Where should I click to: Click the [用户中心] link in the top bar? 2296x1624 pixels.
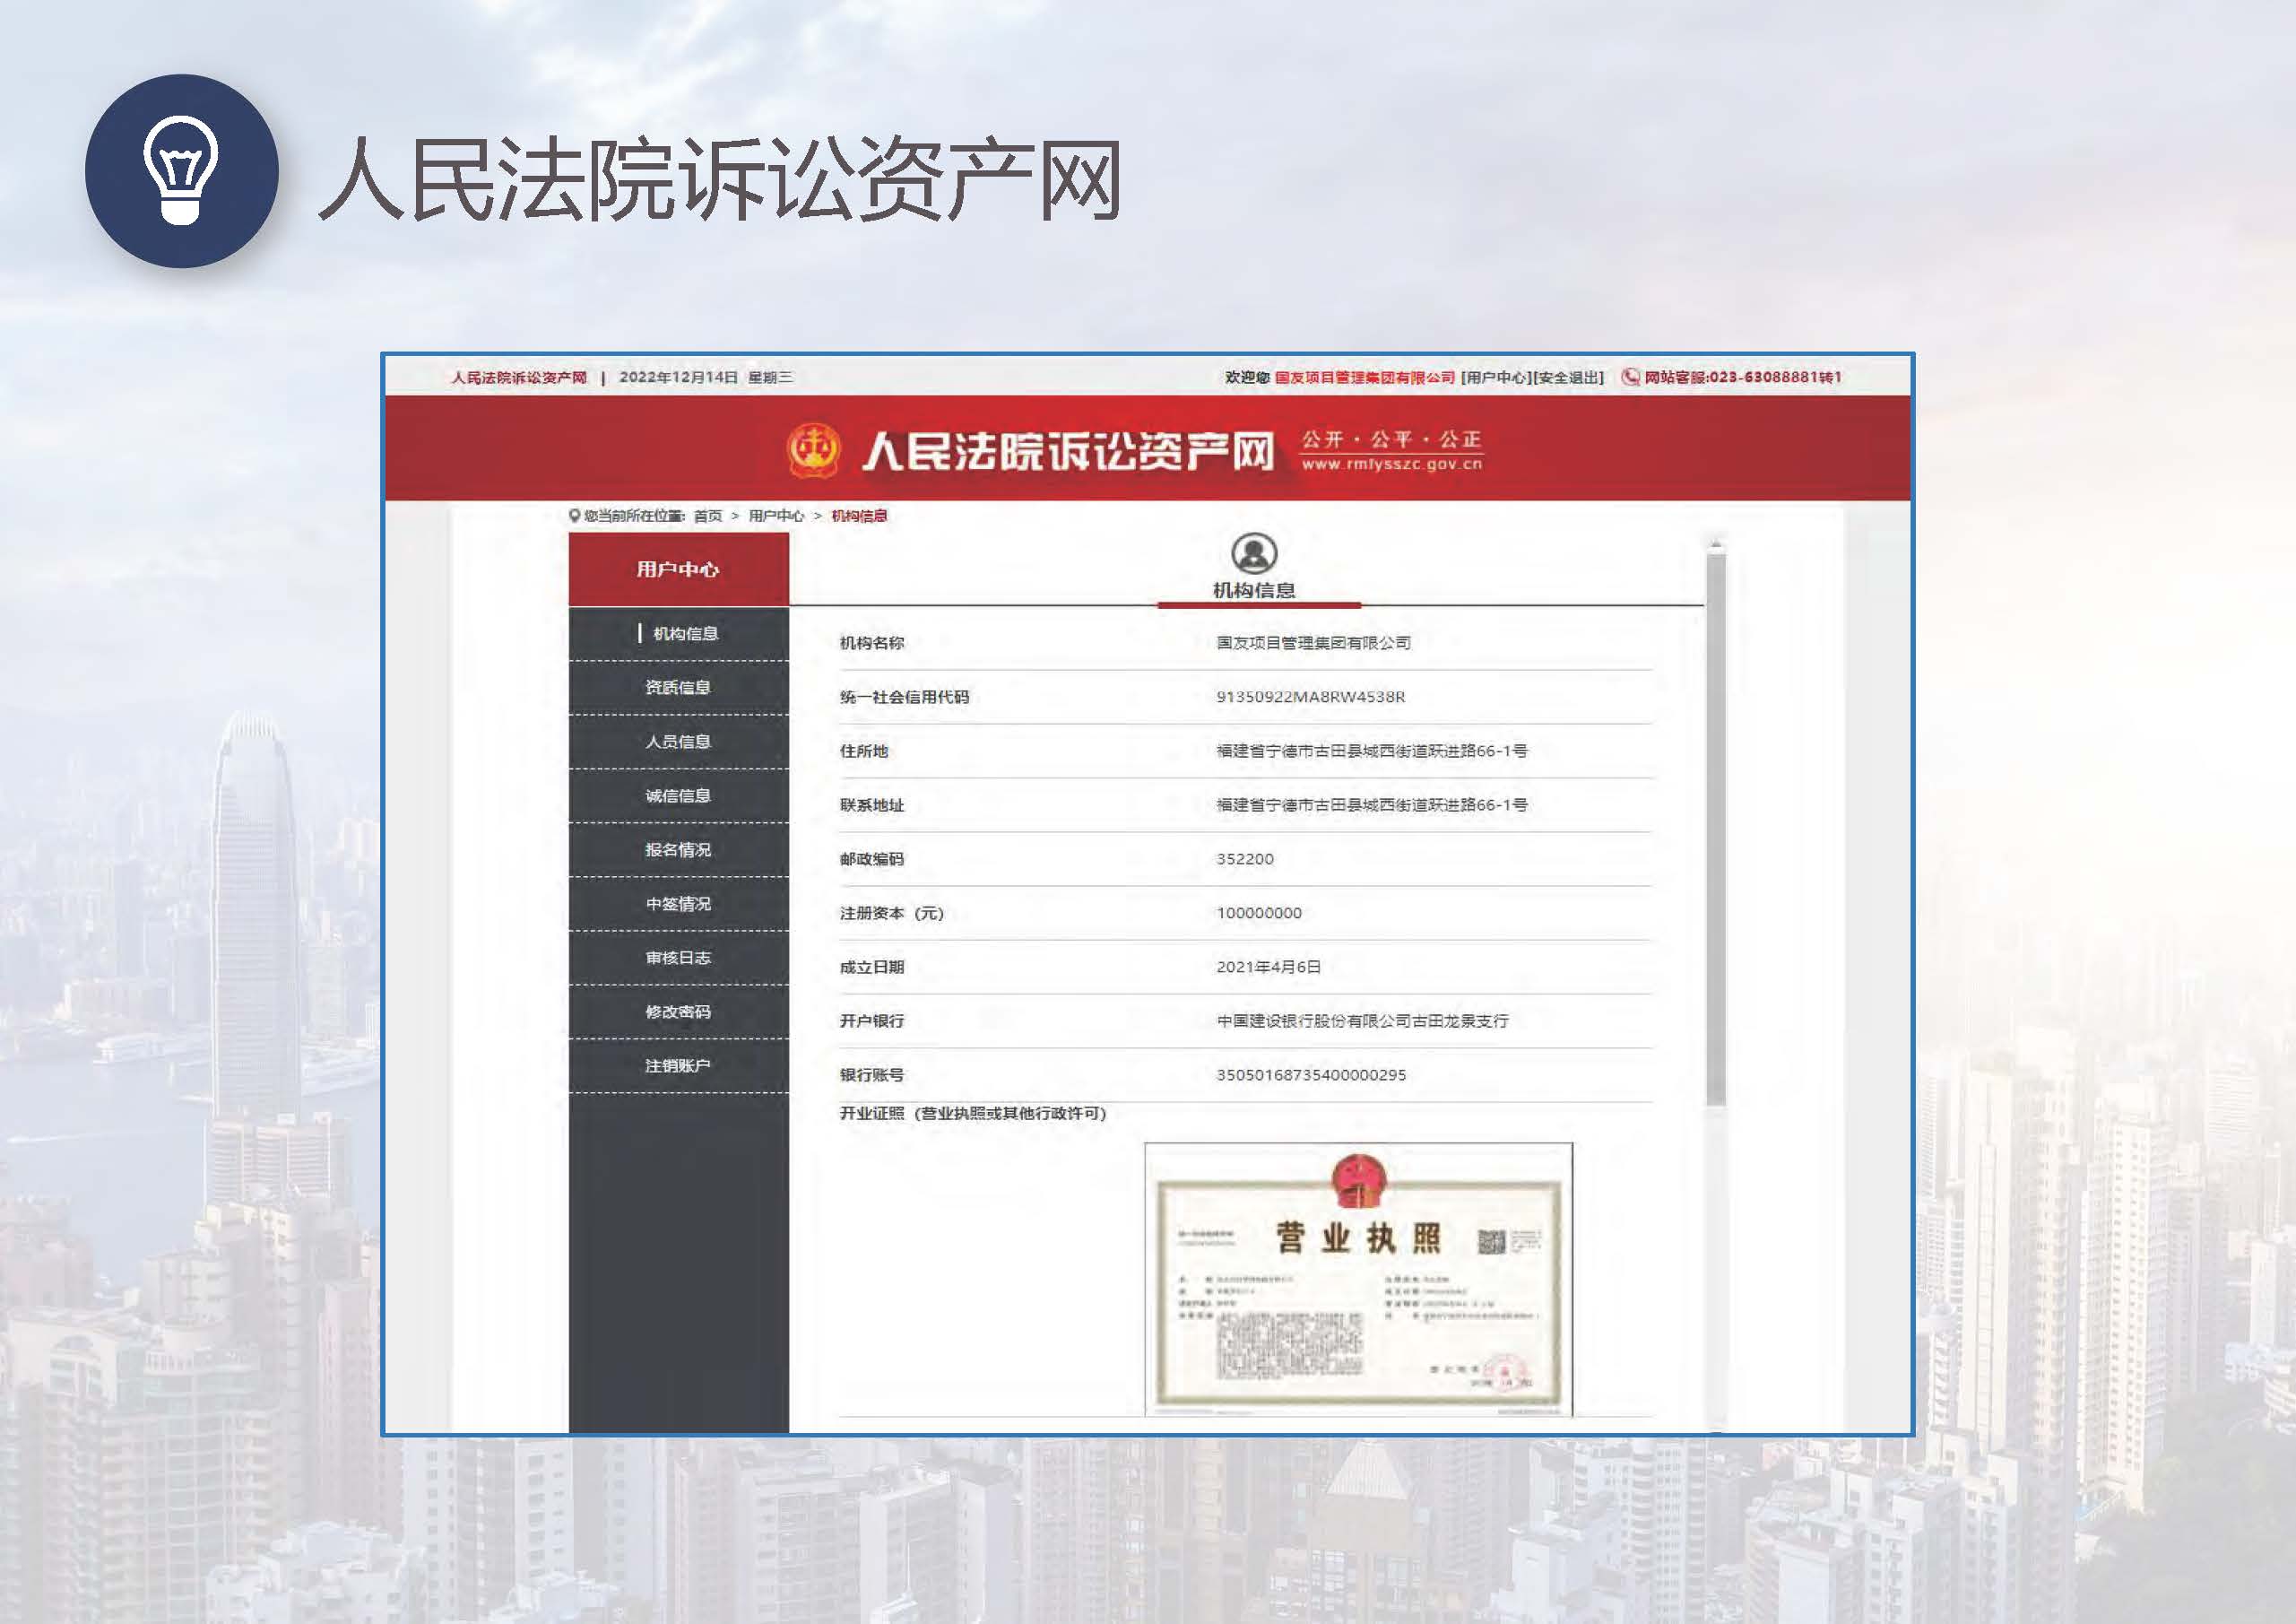pos(1496,377)
